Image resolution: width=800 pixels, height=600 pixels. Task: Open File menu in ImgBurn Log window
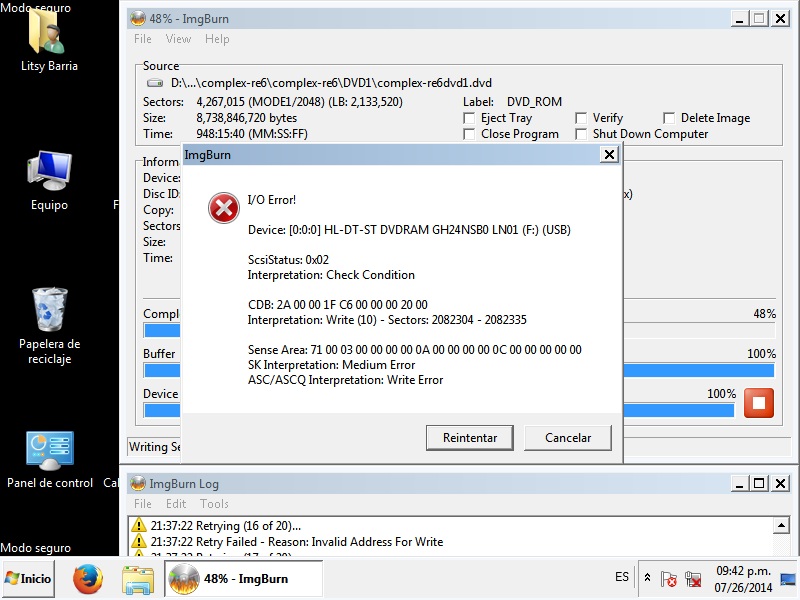click(x=143, y=504)
